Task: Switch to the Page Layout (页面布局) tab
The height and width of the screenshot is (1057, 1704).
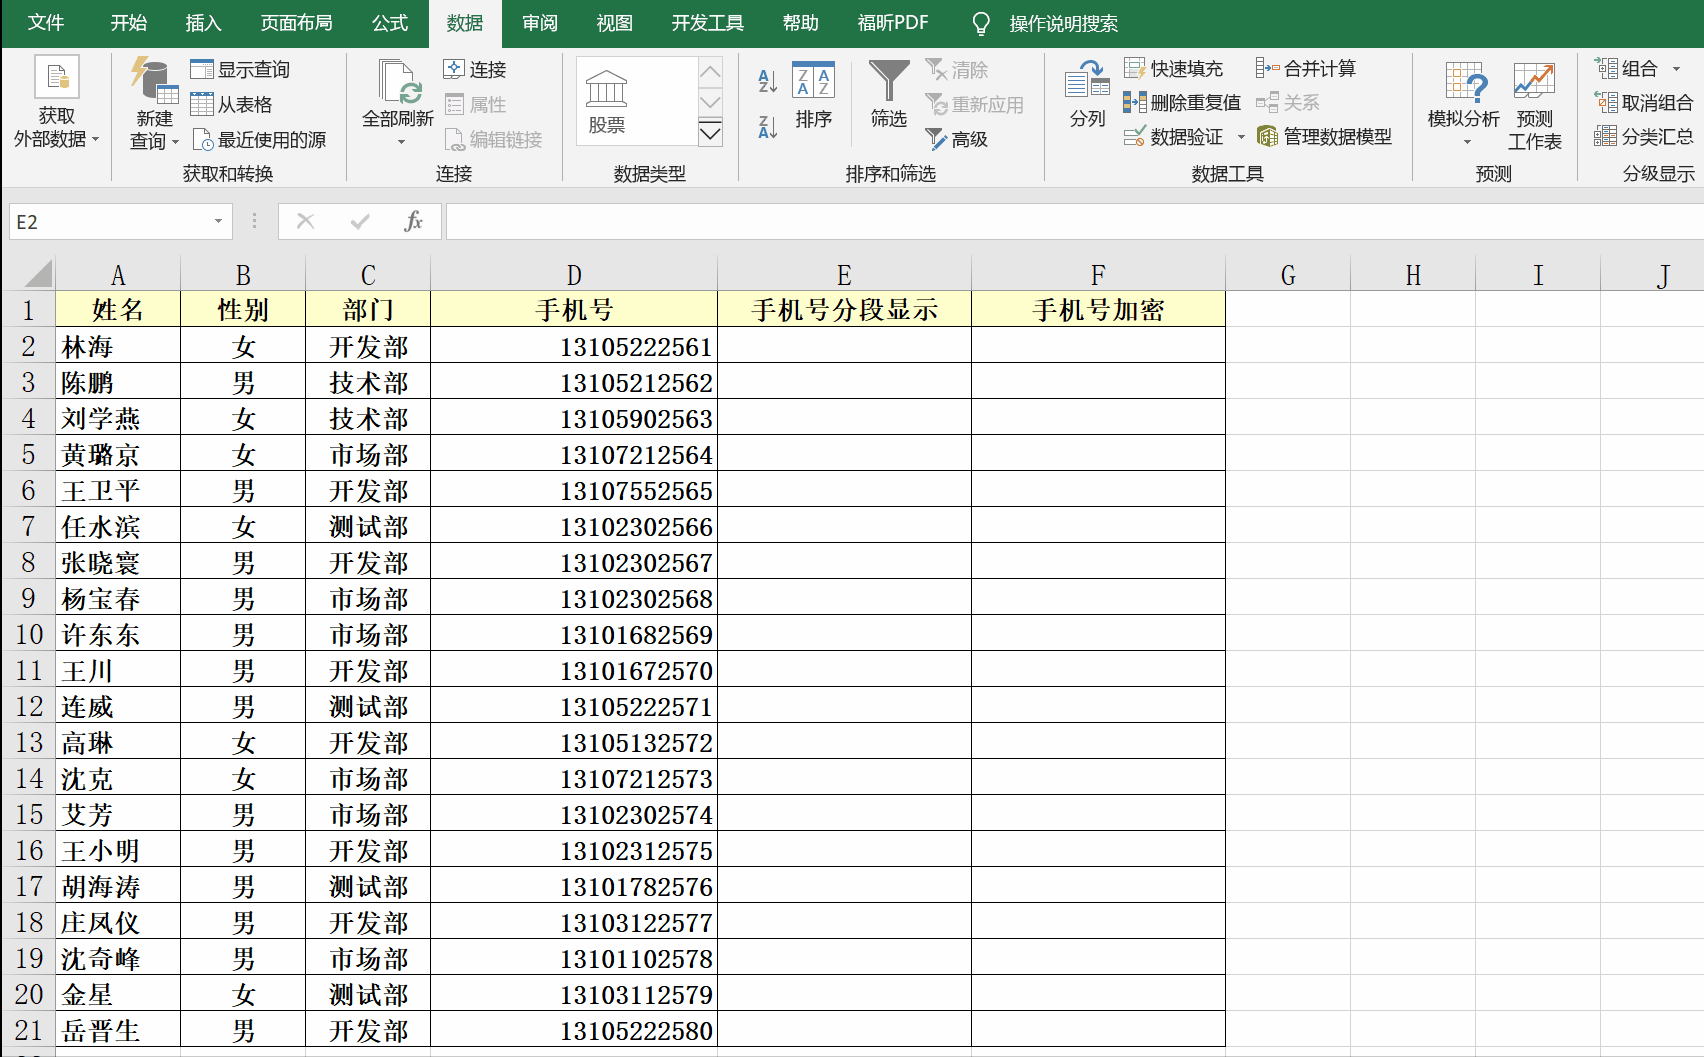Action: pos(296,23)
